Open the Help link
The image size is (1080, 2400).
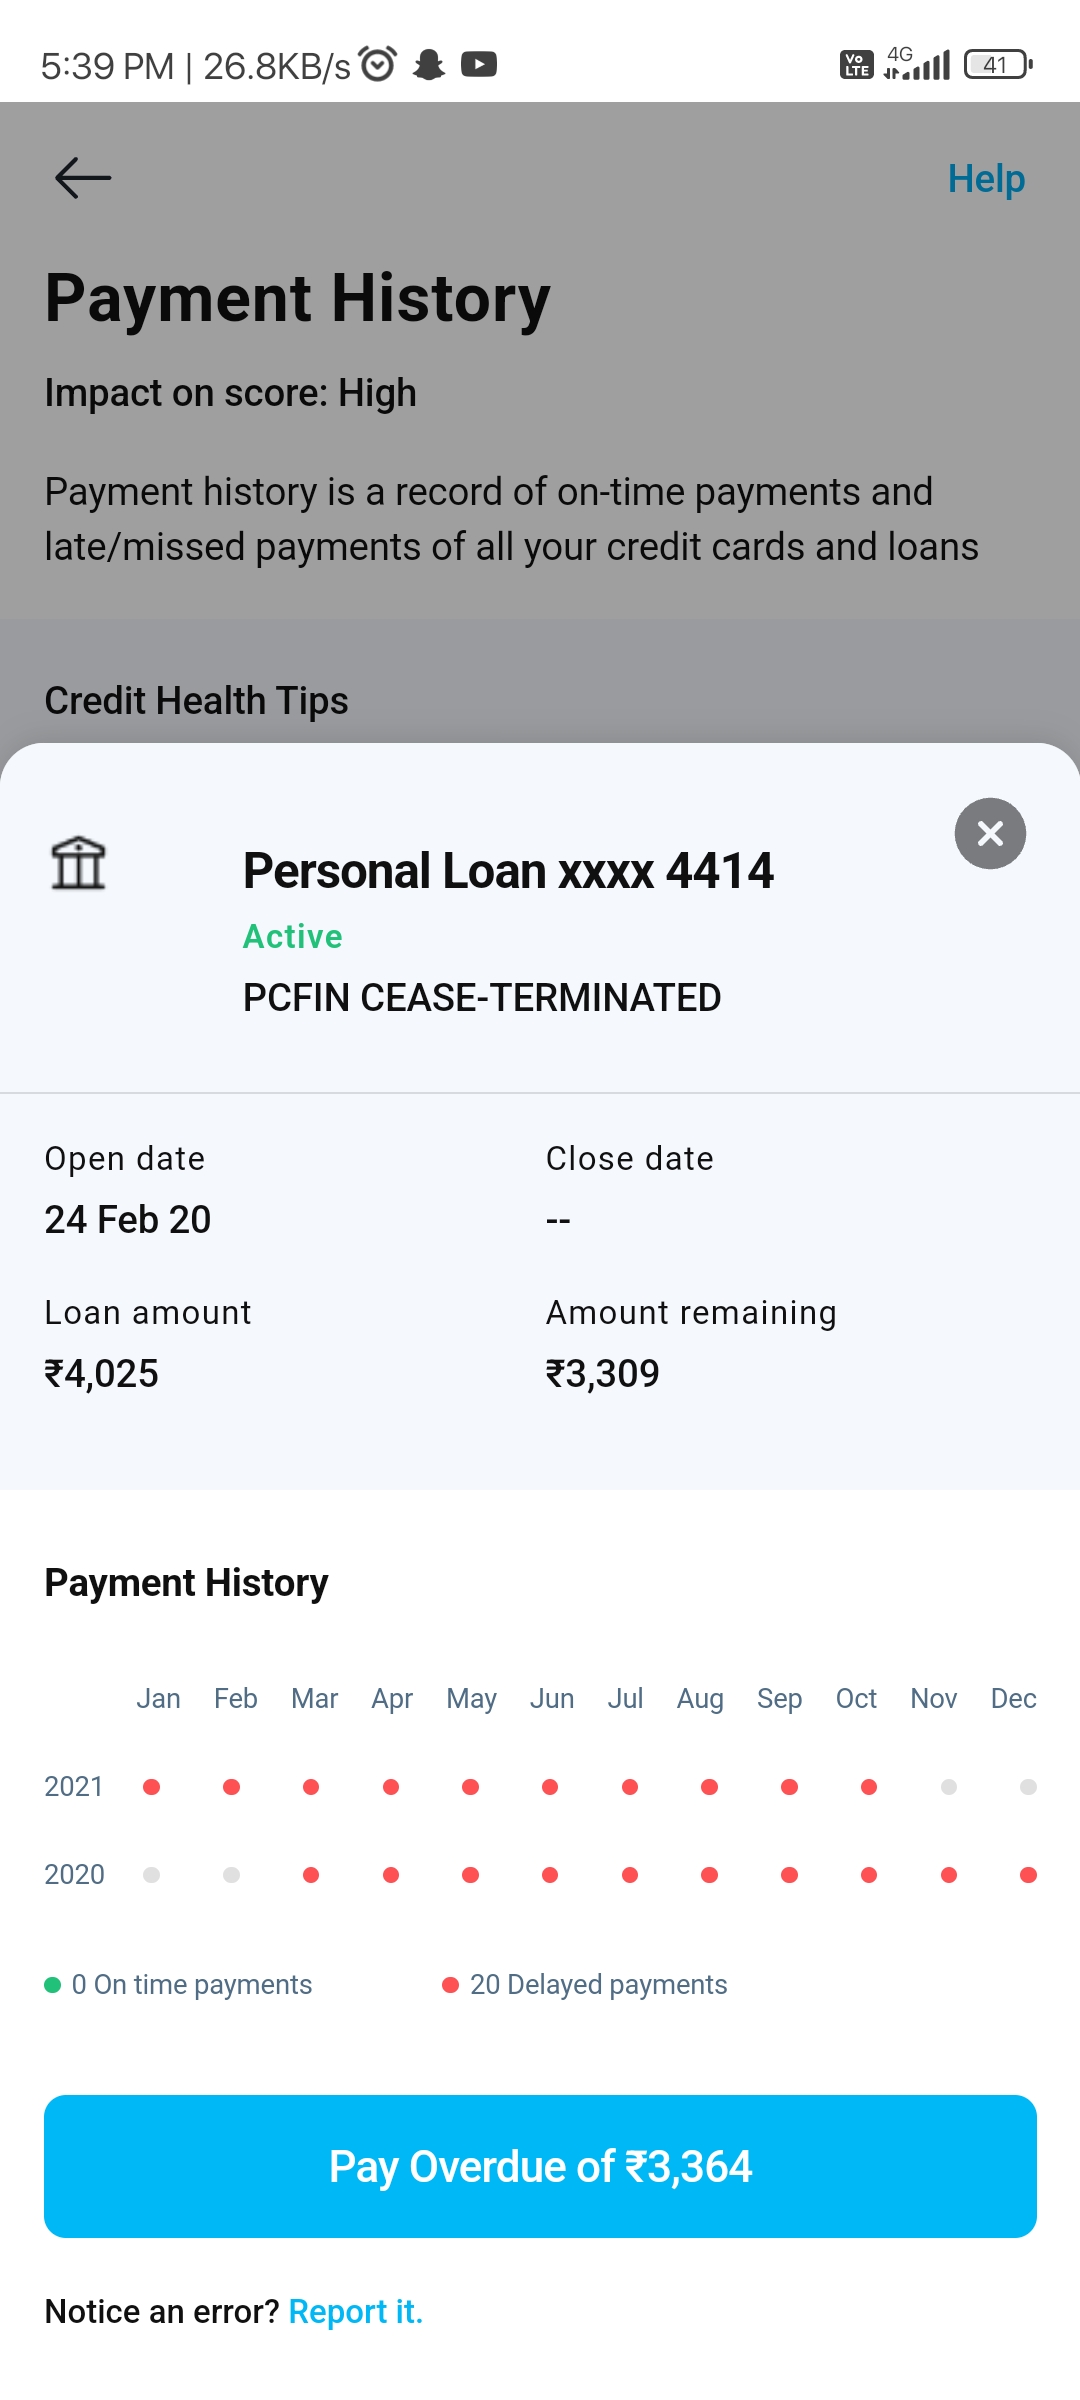click(x=986, y=179)
